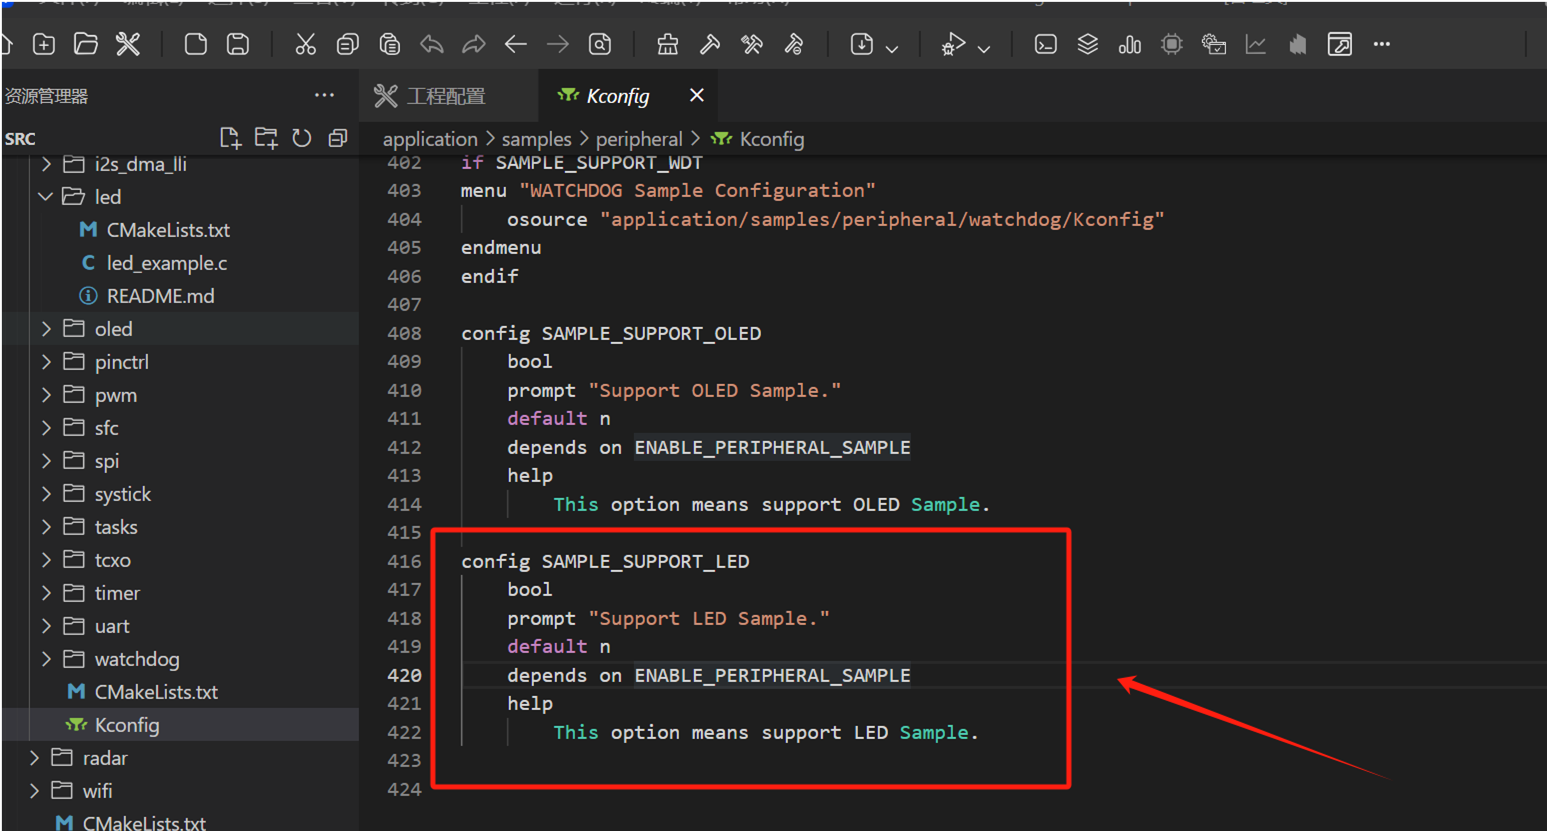The height and width of the screenshot is (831, 1547).
Task: Select Kconfig file in explorer tree
Action: click(180, 725)
